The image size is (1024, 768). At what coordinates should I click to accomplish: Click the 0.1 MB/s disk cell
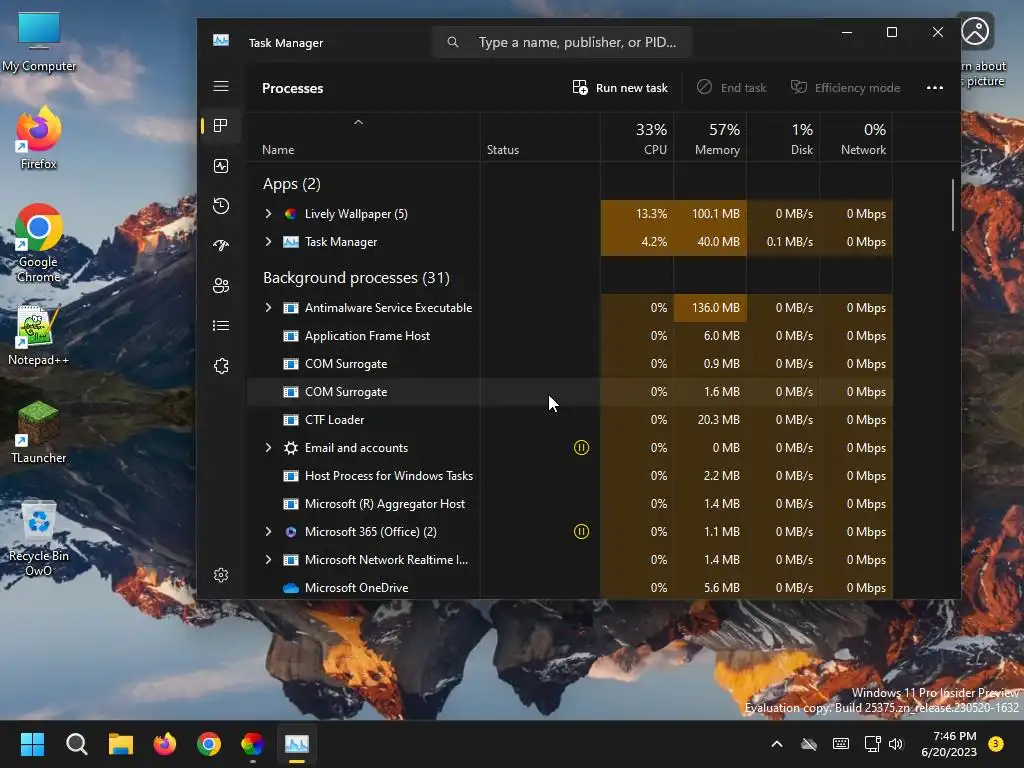point(783,242)
